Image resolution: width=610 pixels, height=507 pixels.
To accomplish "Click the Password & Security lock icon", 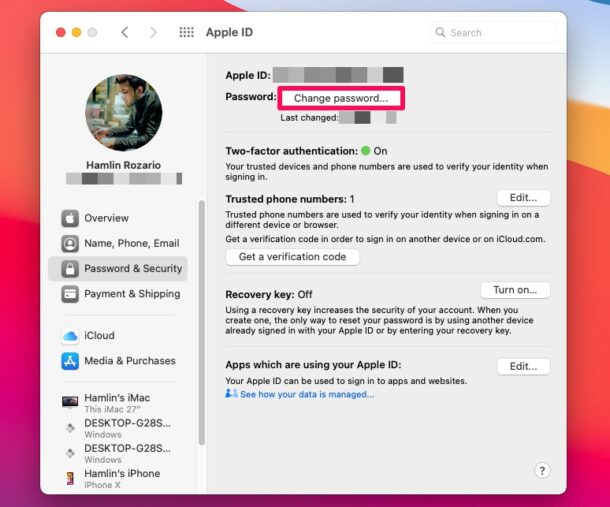I will click(x=70, y=269).
